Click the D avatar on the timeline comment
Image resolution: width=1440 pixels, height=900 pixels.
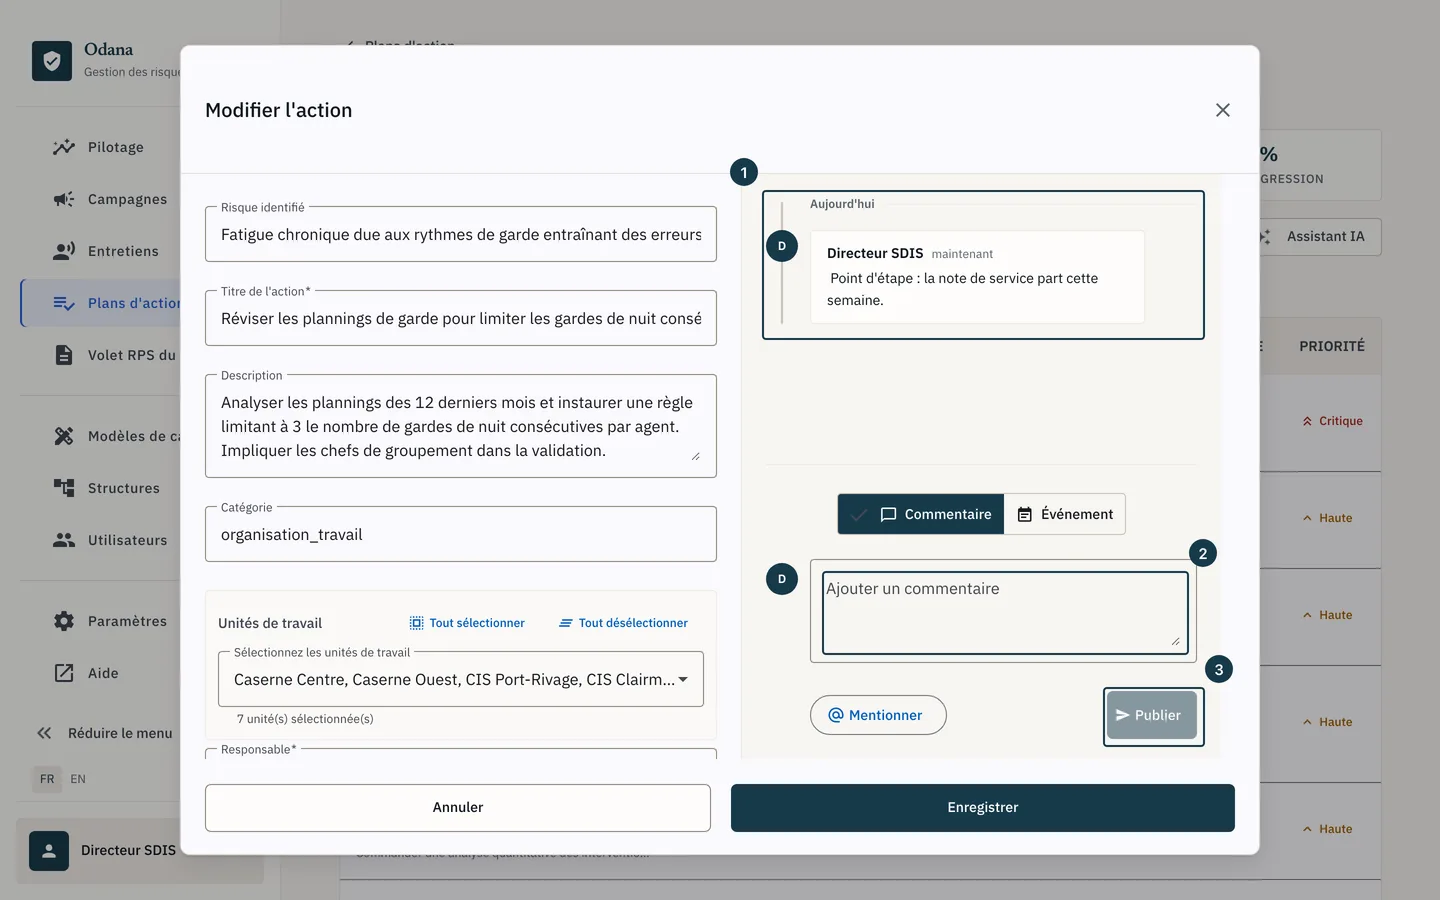click(x=782, y=246)
